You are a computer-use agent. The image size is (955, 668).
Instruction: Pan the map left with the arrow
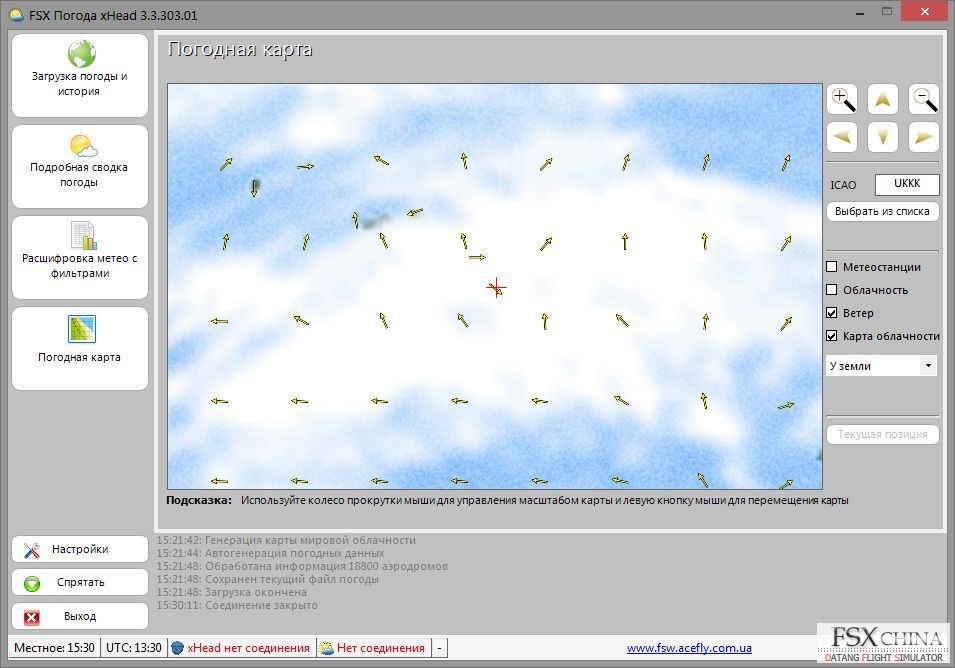pos(842,137)
